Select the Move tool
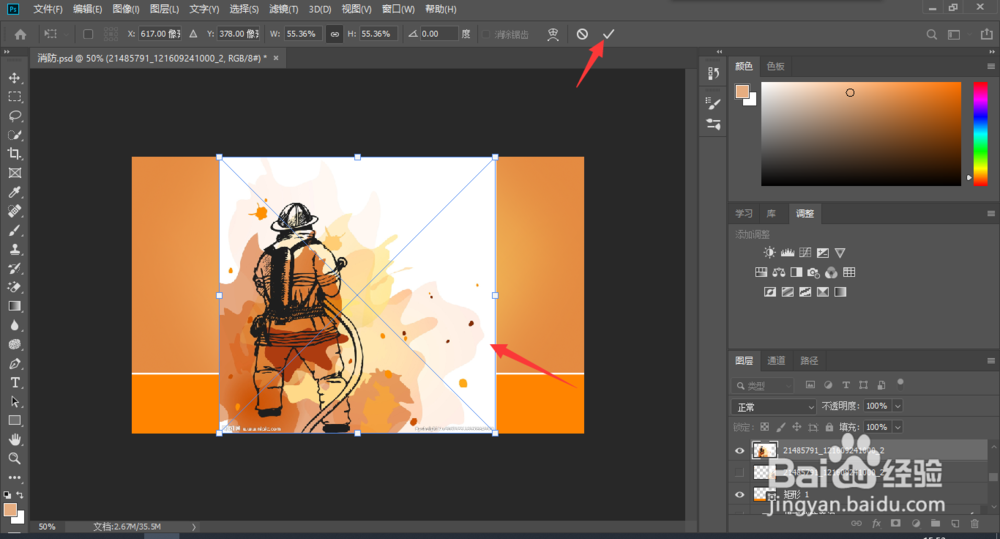Viewport: 1000px width, 539px height. (x=15, y=78)
